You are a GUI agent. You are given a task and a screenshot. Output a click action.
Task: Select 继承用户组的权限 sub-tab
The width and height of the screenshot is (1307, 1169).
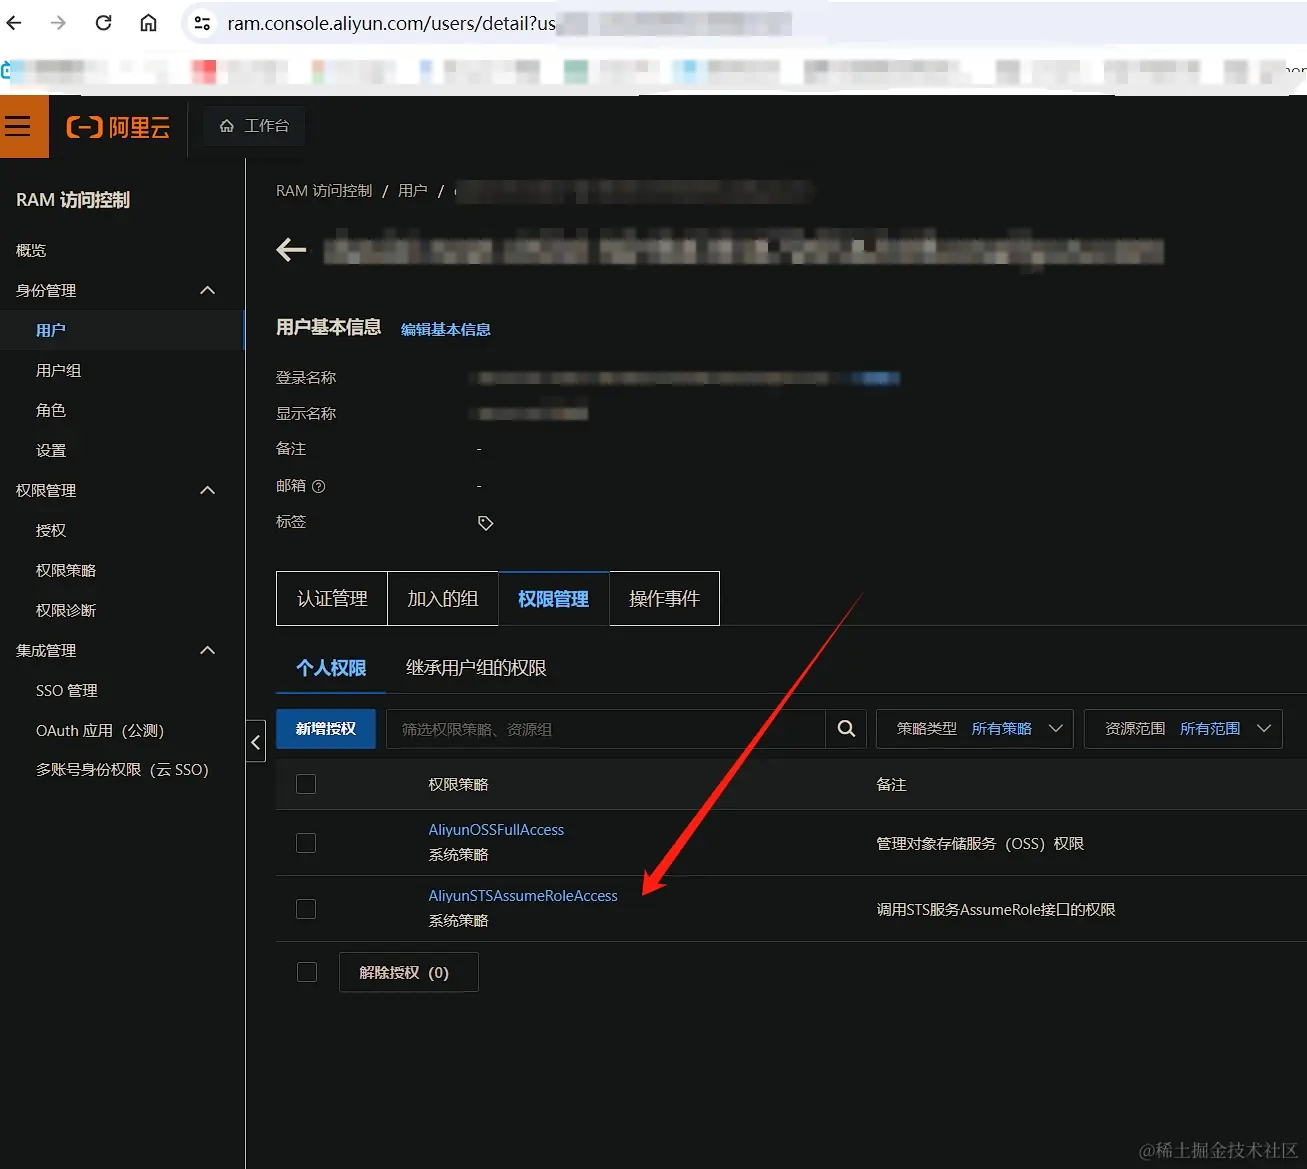(476, 667)
